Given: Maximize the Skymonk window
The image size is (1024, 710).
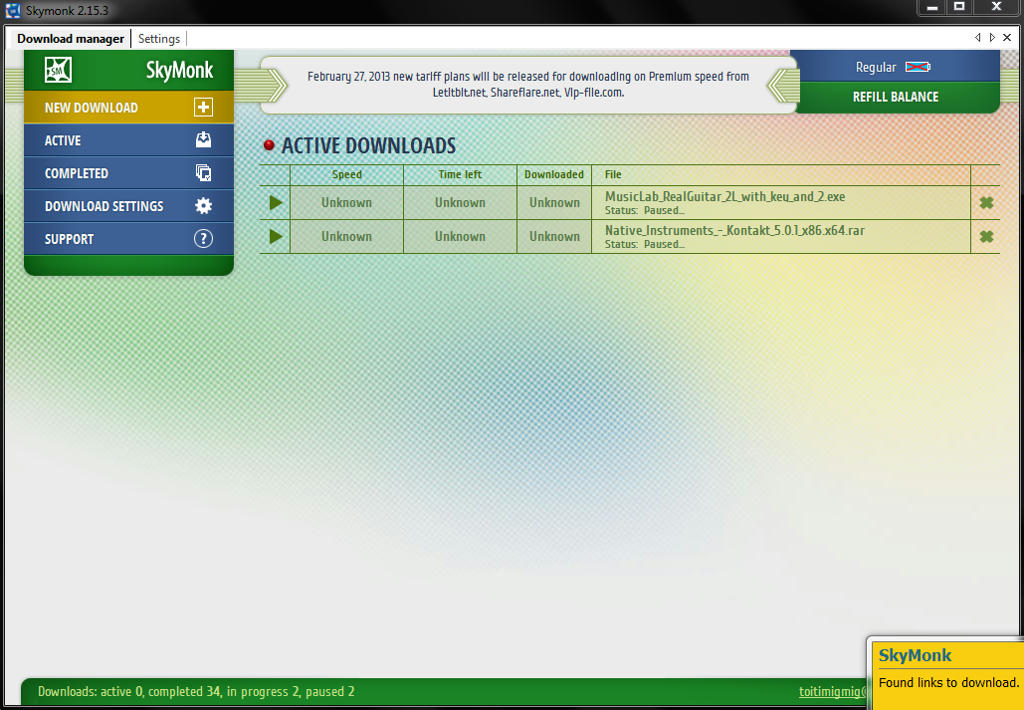Looking at the screenshot, I should coord(959,7).
